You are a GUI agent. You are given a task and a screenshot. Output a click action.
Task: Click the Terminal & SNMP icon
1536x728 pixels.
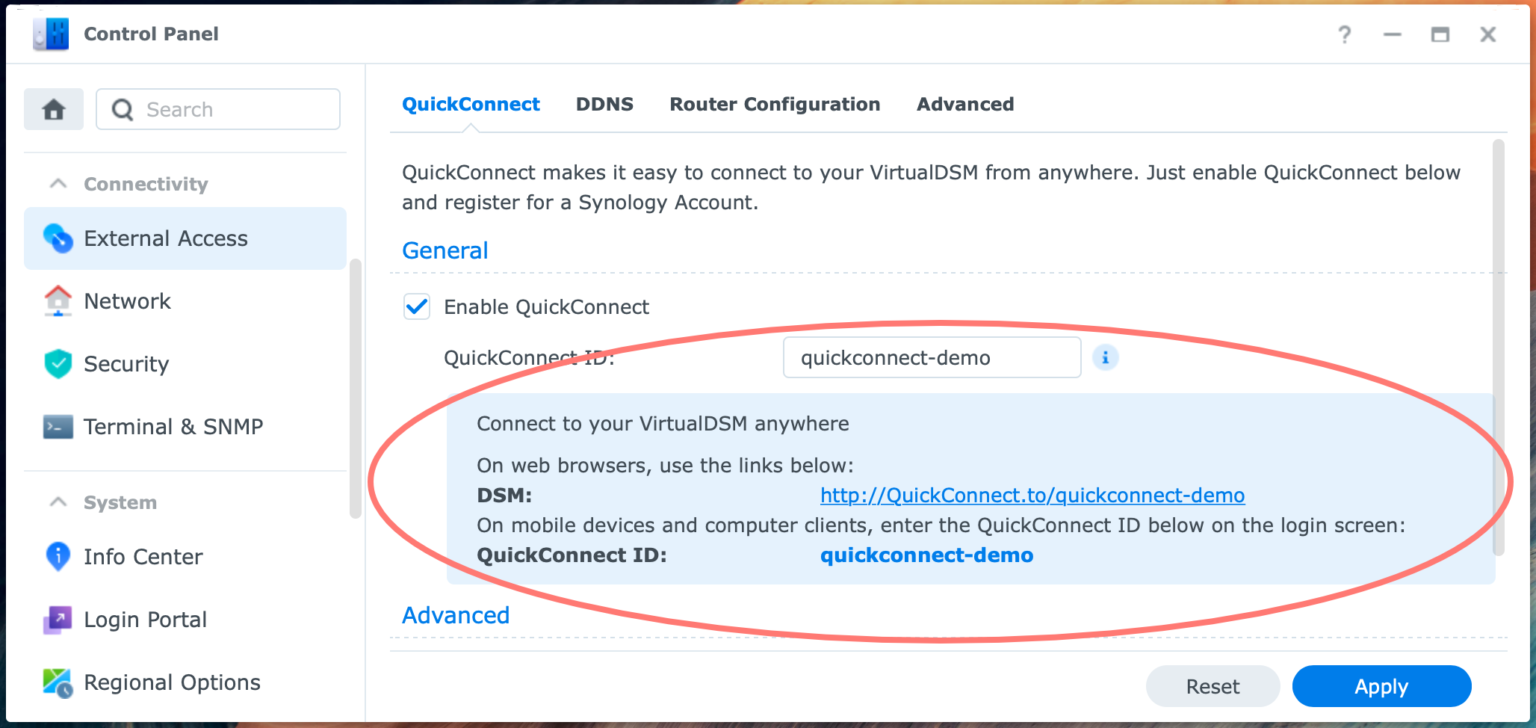57,427
